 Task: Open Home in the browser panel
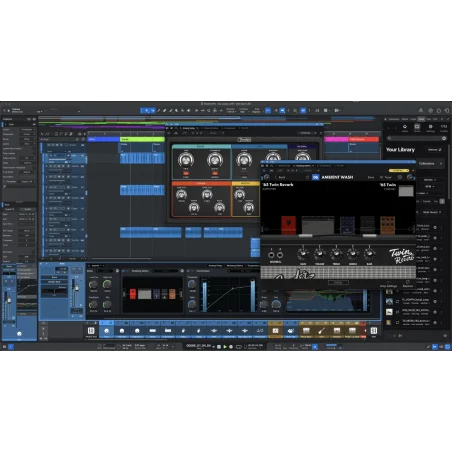[405, 128]
